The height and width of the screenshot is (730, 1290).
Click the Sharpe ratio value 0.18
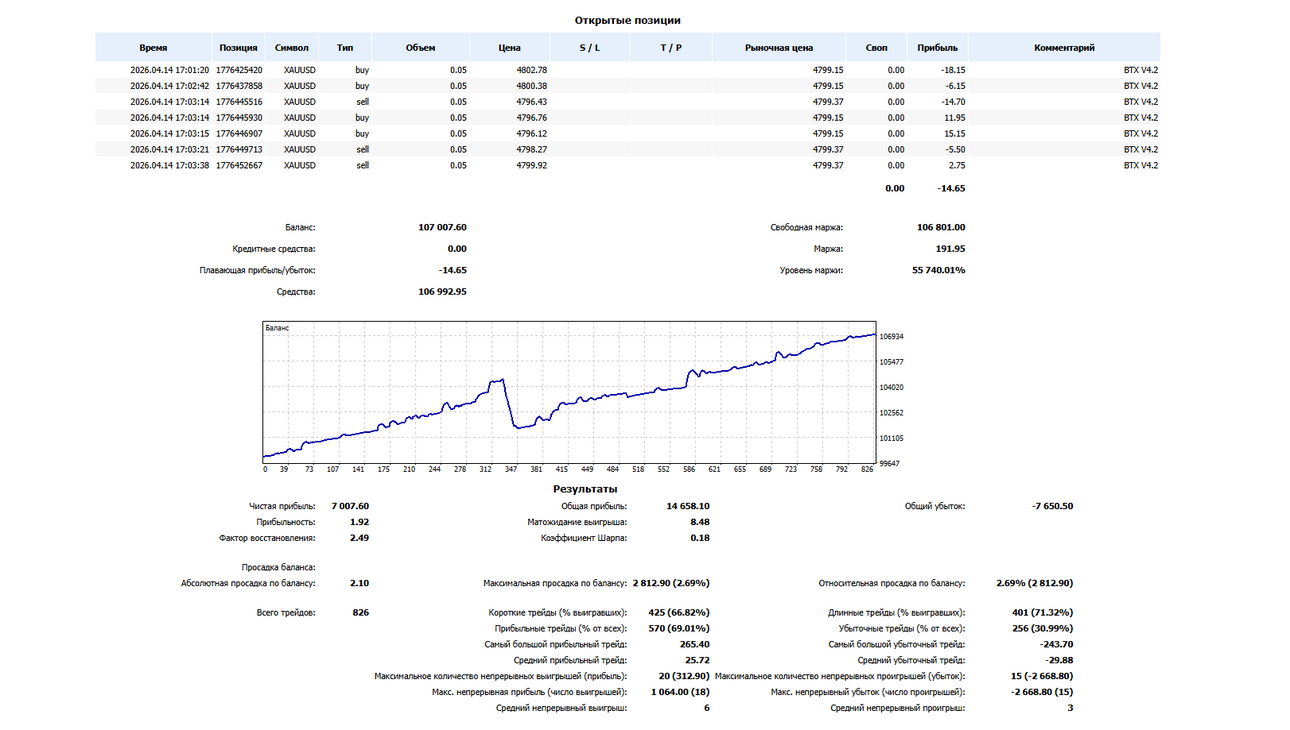point(700,538)
